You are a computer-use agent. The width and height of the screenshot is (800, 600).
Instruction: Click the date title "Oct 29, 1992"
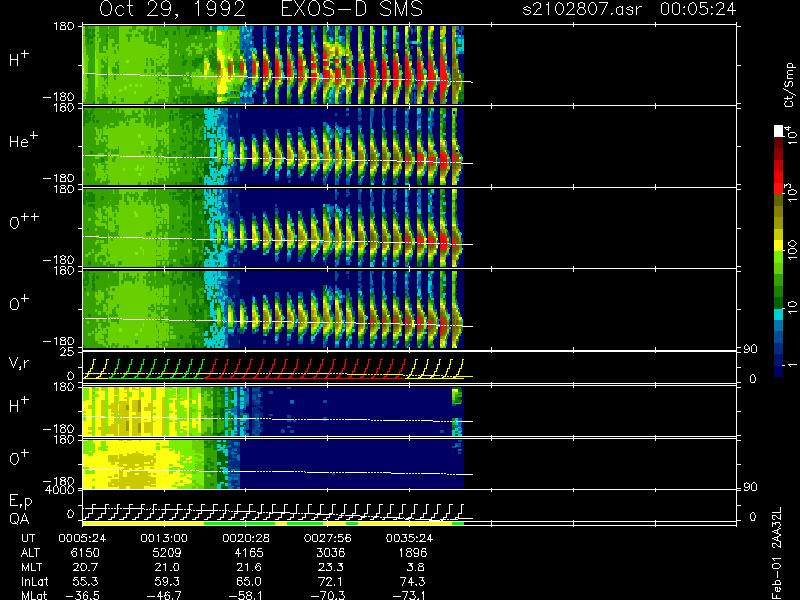coord(172,9)
